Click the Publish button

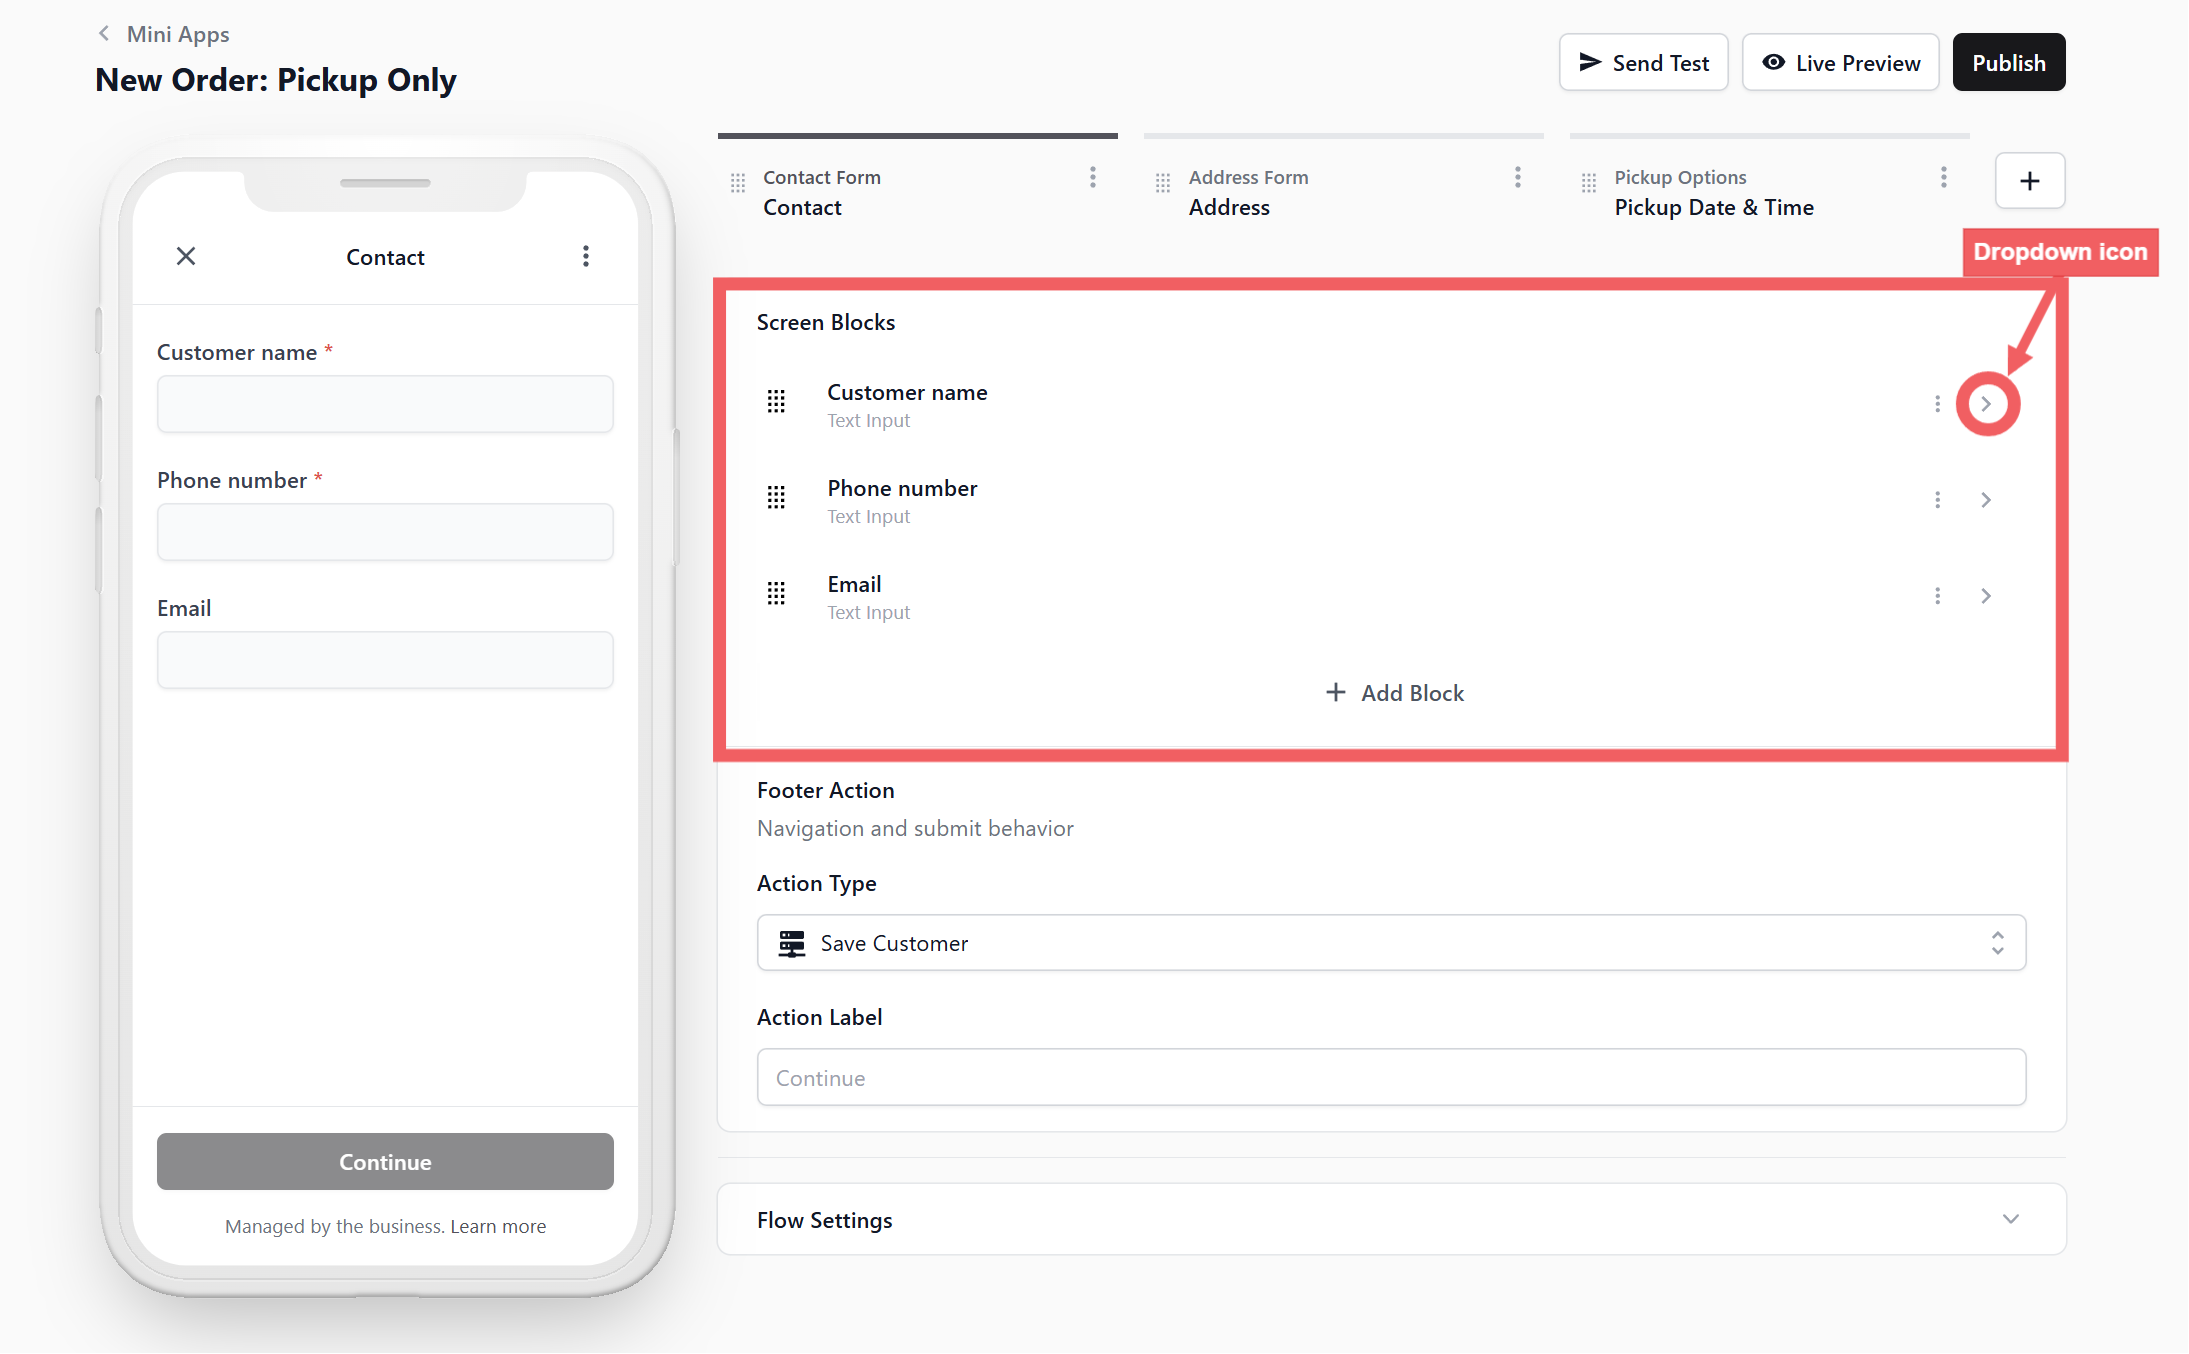point(2008,63)
